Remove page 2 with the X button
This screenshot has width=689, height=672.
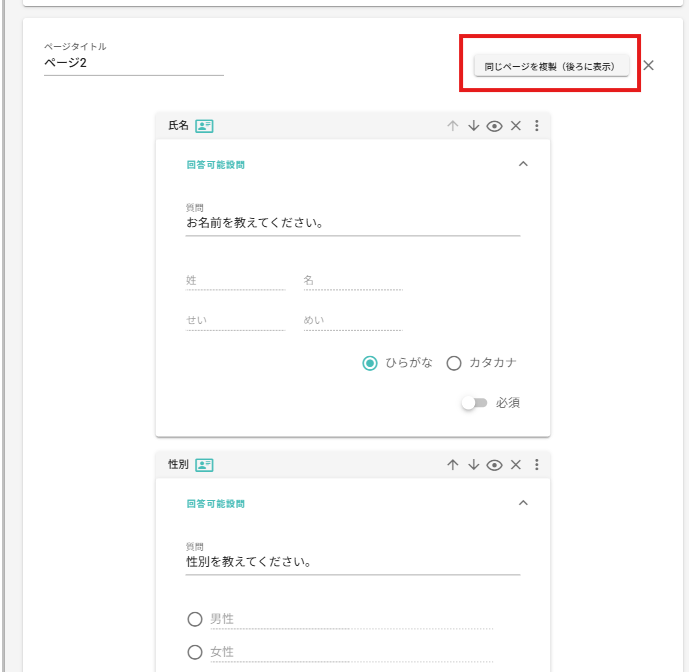click(648, 66)
